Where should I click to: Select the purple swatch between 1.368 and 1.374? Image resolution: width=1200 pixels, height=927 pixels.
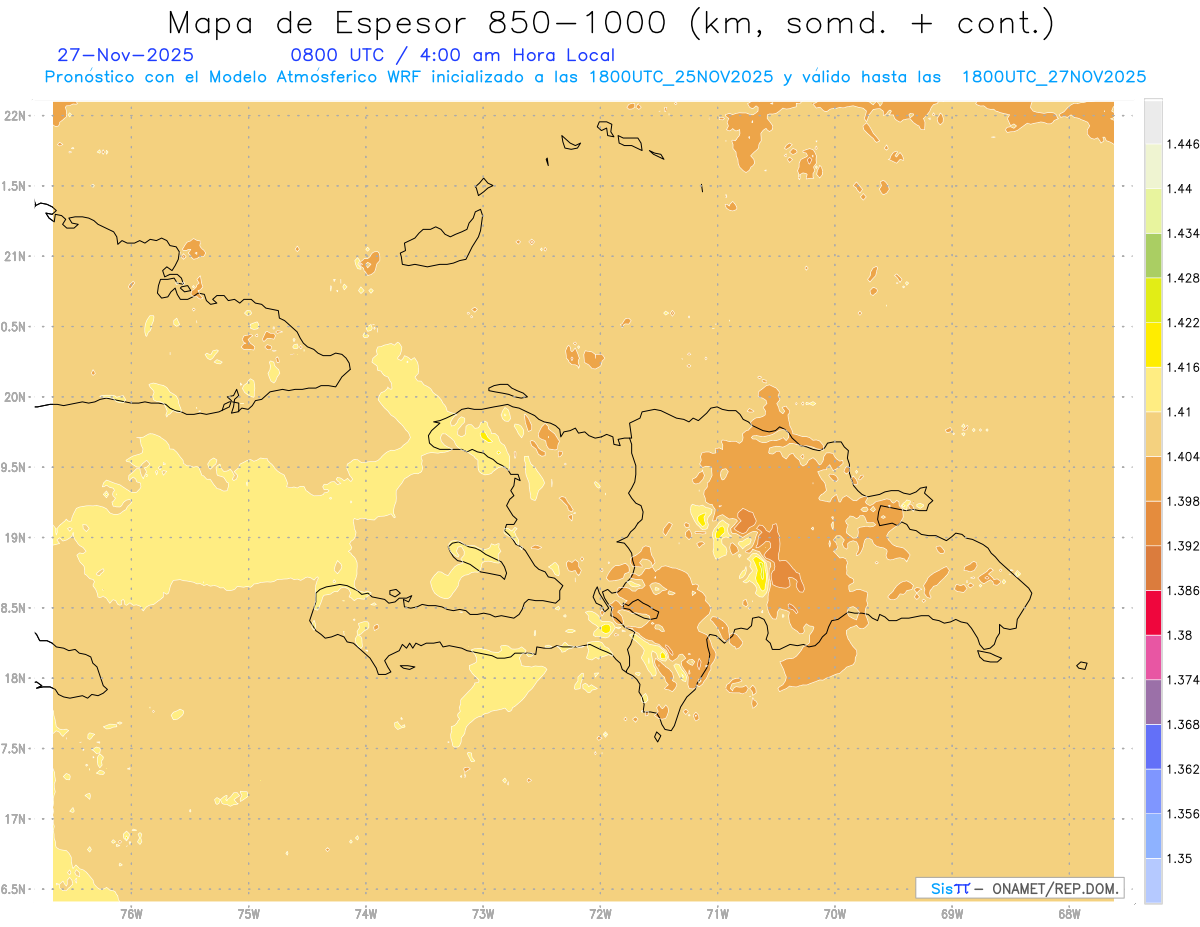click(1153, 702)
